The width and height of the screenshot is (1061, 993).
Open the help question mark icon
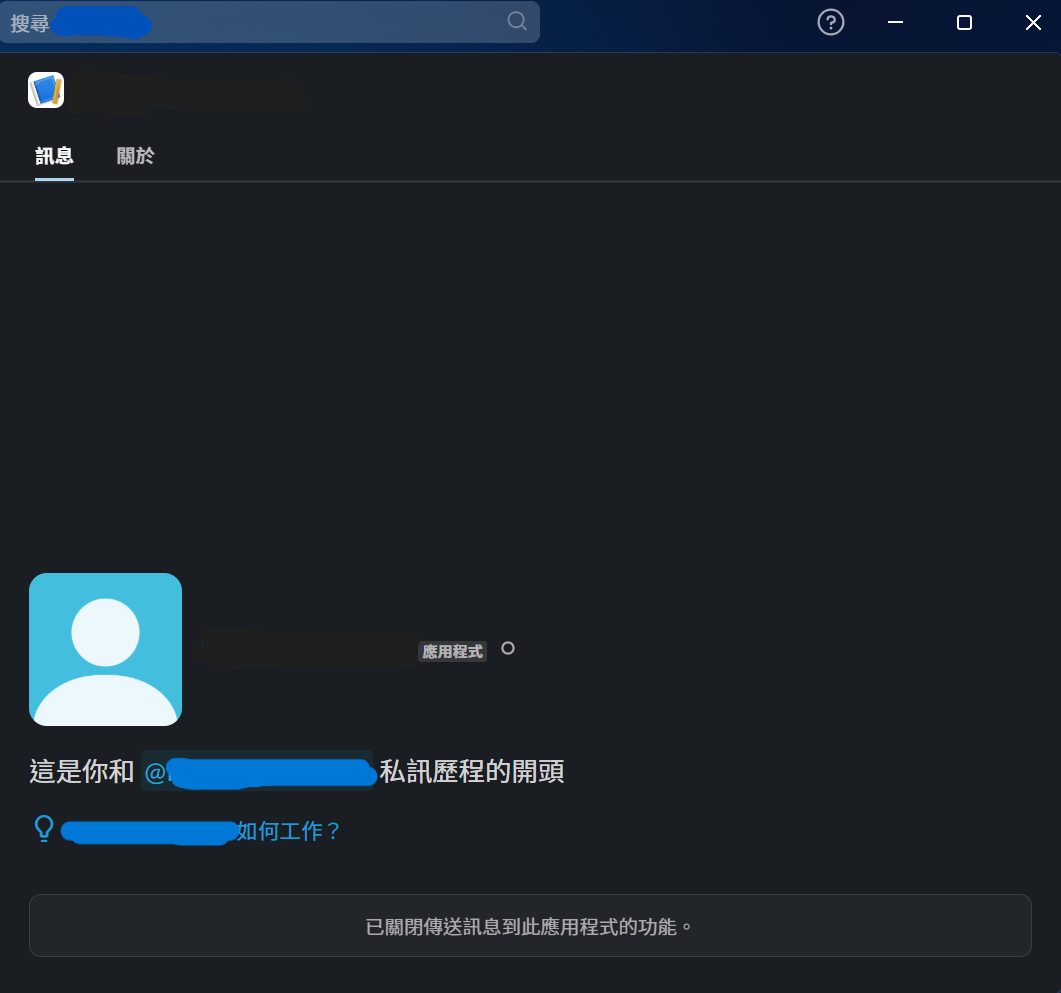coord(831,22)
